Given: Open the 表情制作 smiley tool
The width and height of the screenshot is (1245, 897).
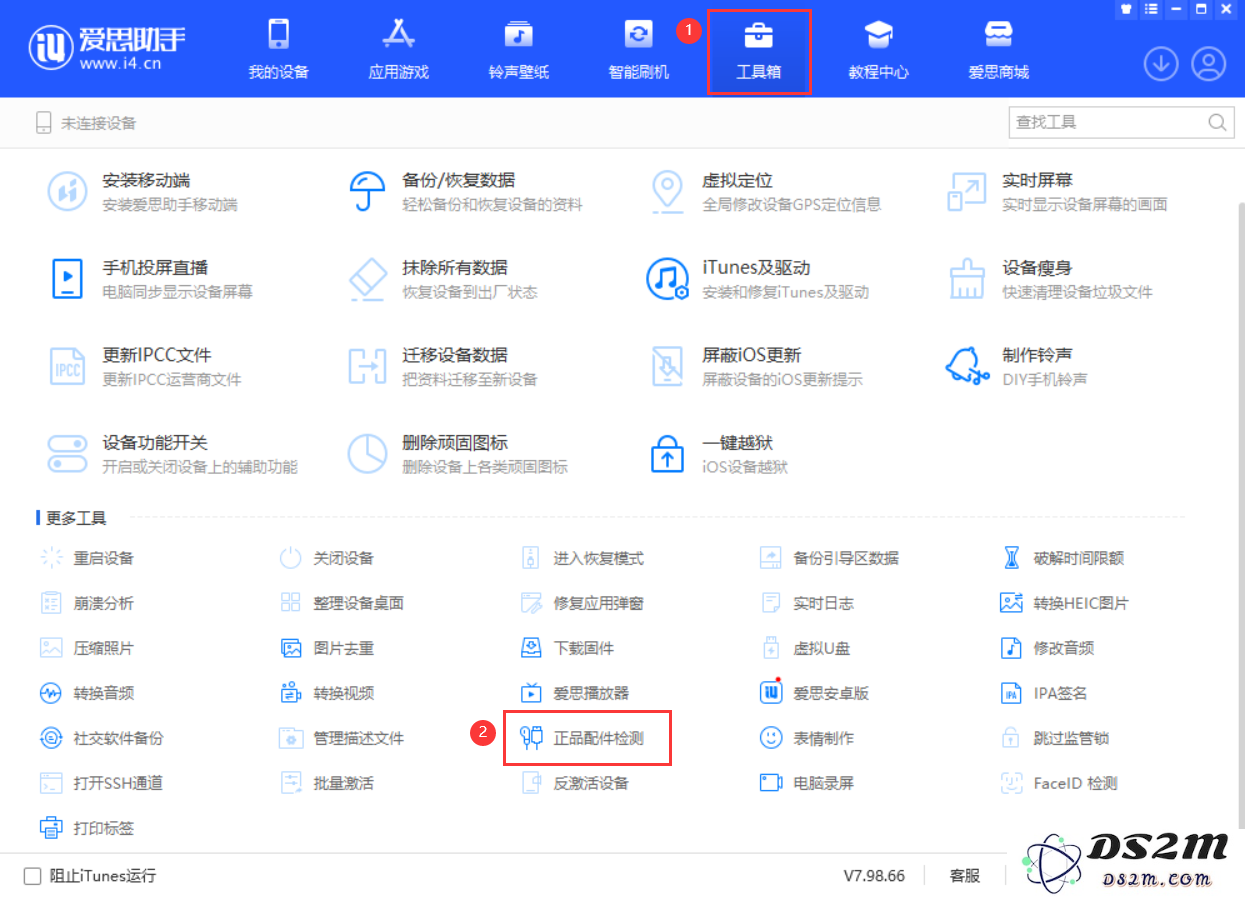Looking at the screenshot, I should 808,738.
